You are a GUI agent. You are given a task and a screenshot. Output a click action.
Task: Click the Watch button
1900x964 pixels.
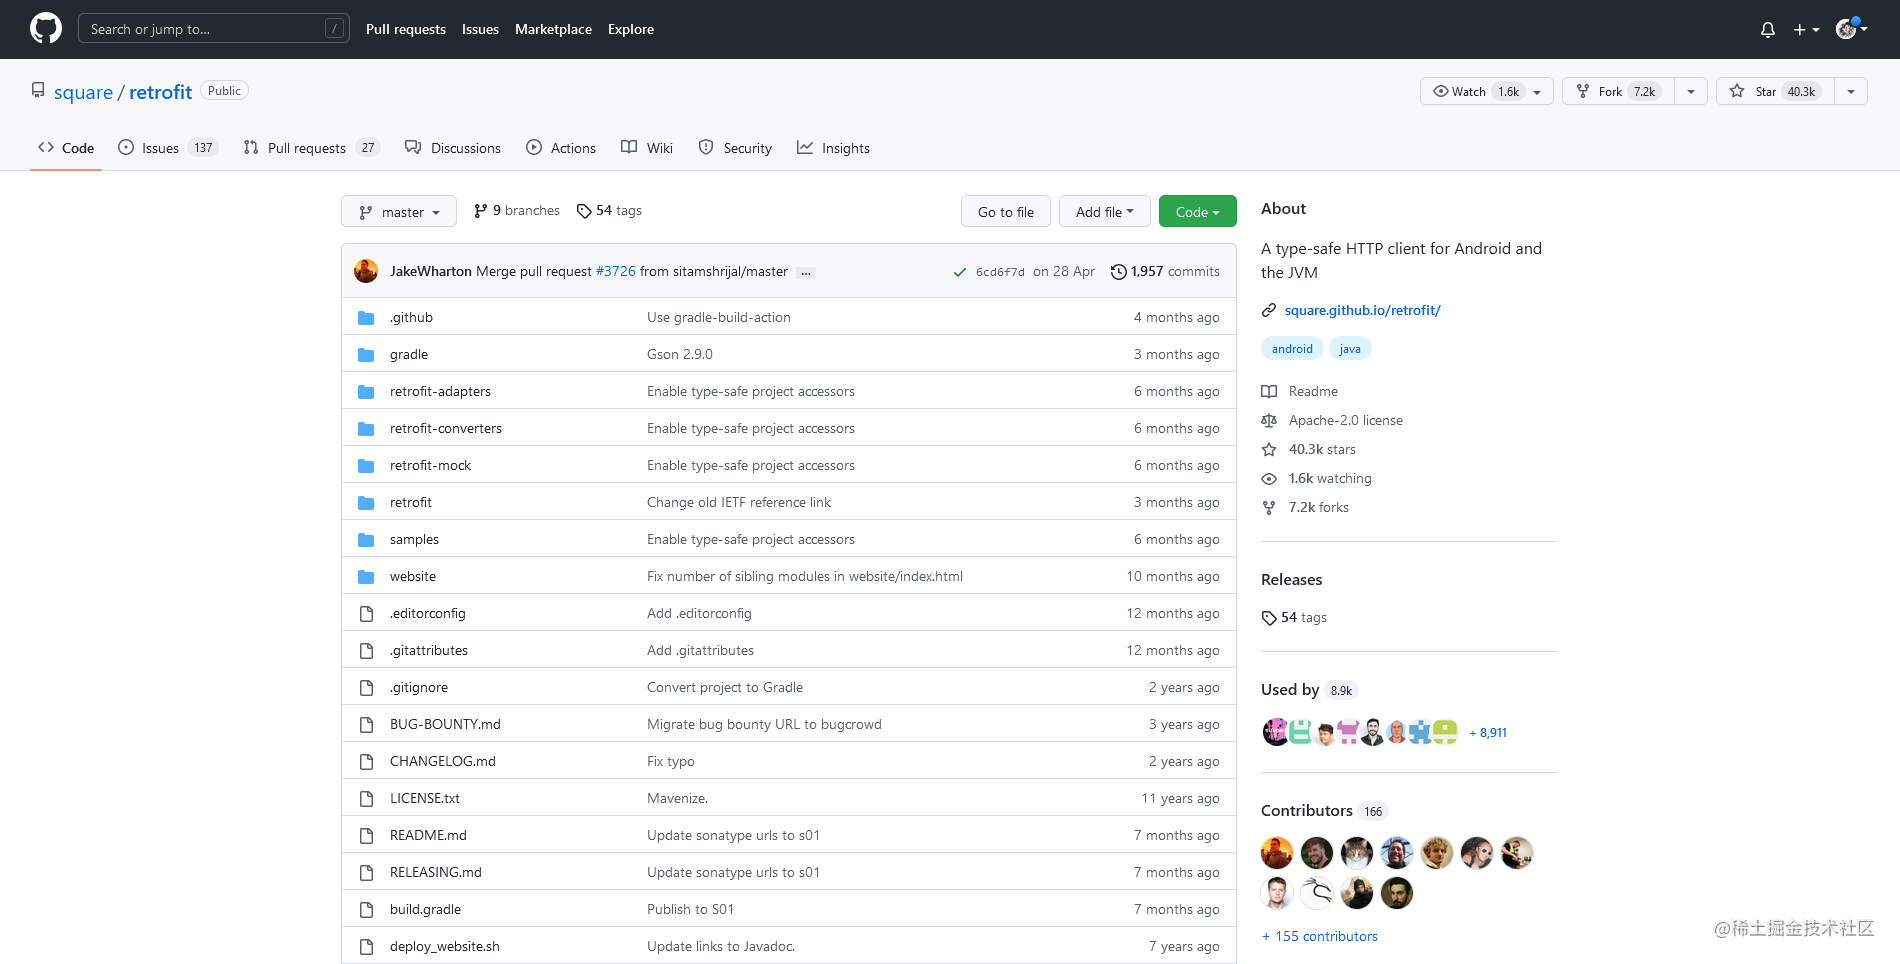point(1486,91)
